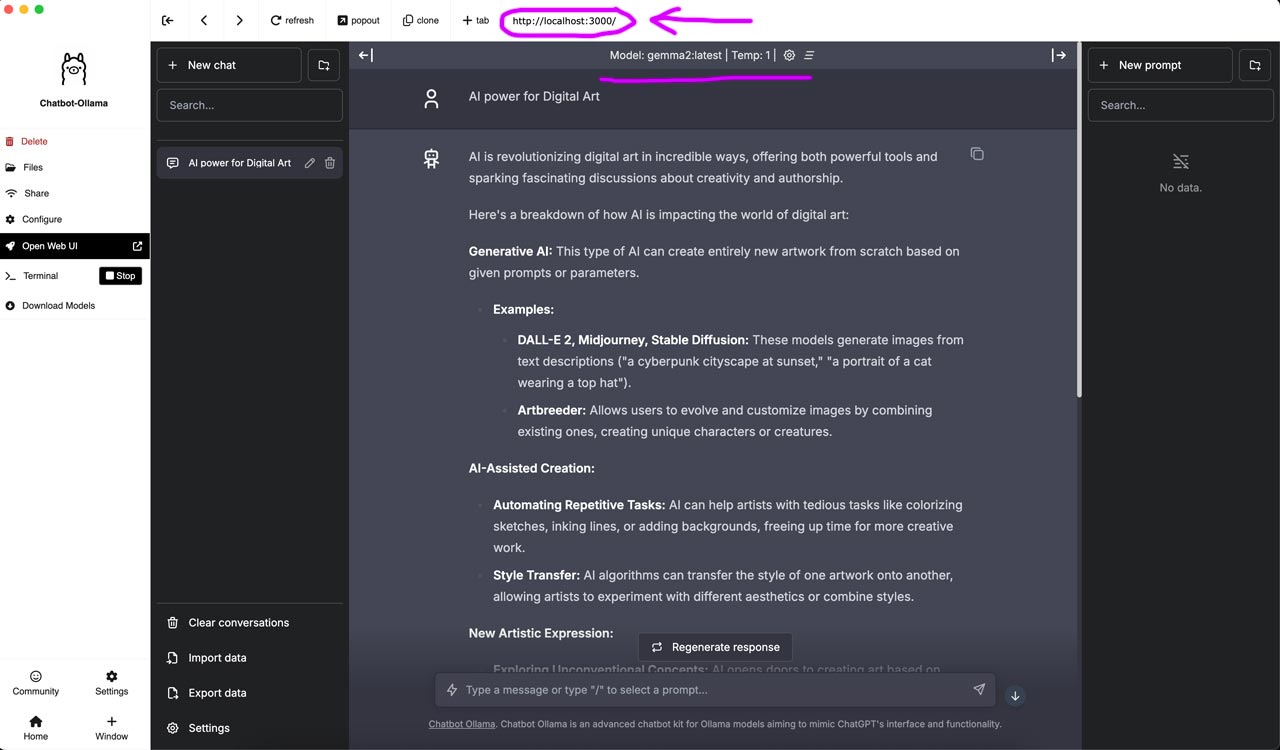The height and width of the screenshot is (750, 1280).
Task: Click the robot assistant avatar icon
Action: click(431, 158)
